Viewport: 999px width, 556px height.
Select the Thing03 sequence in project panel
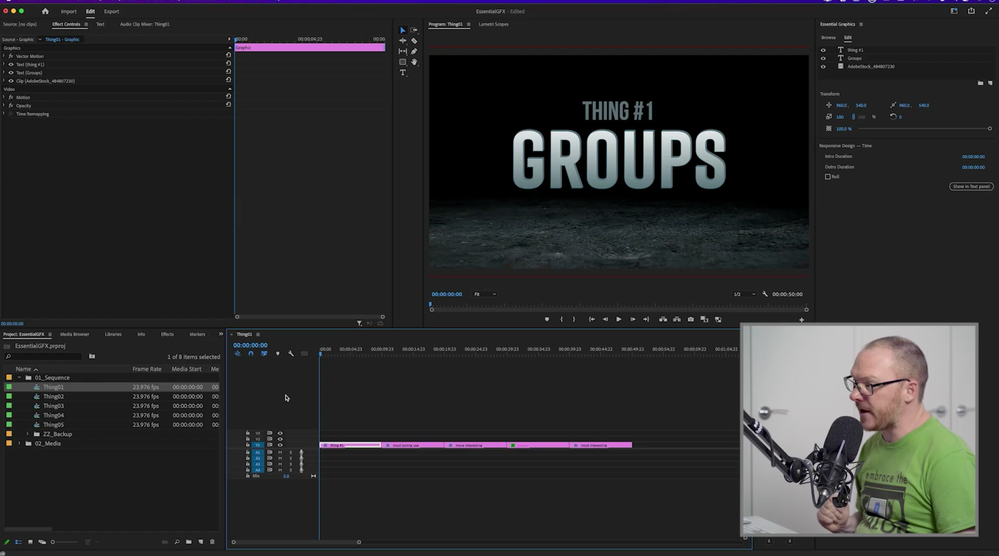tap(53, 406)
